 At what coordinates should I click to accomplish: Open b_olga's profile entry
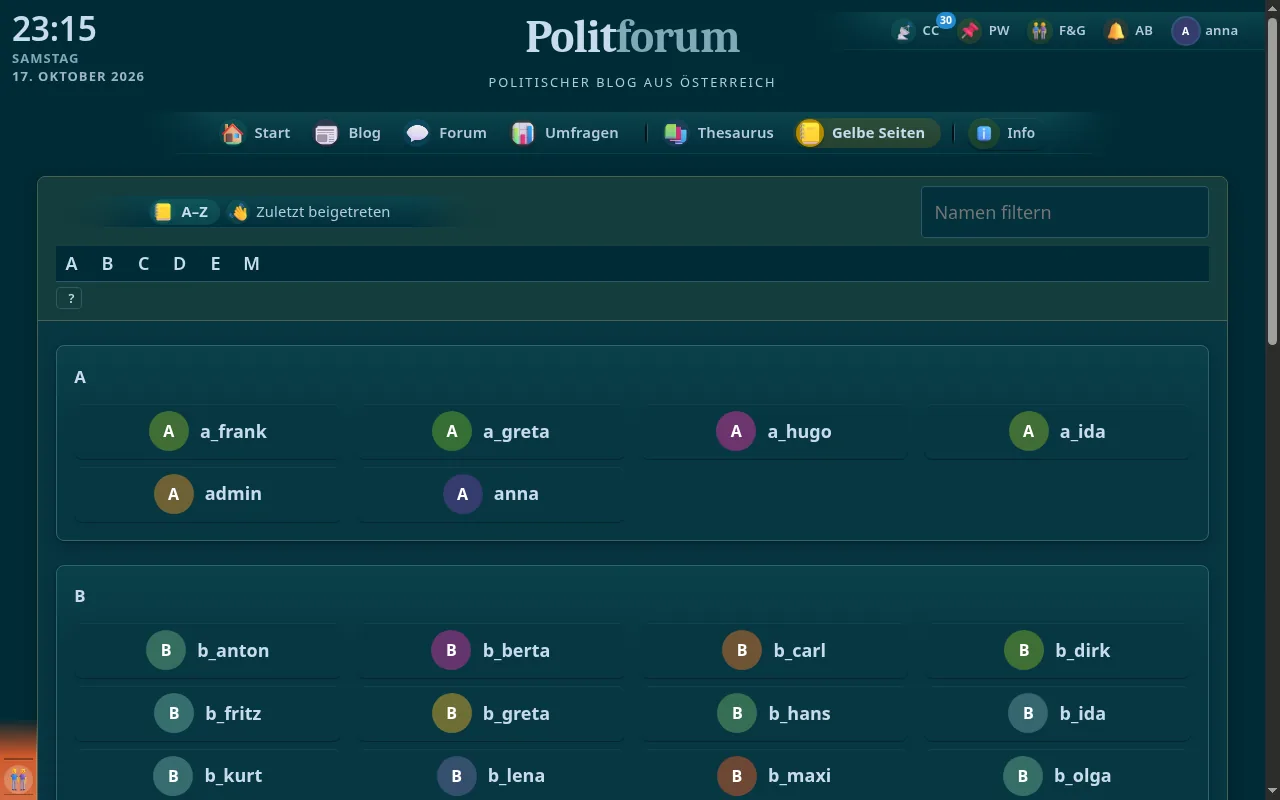[1057, 775]
